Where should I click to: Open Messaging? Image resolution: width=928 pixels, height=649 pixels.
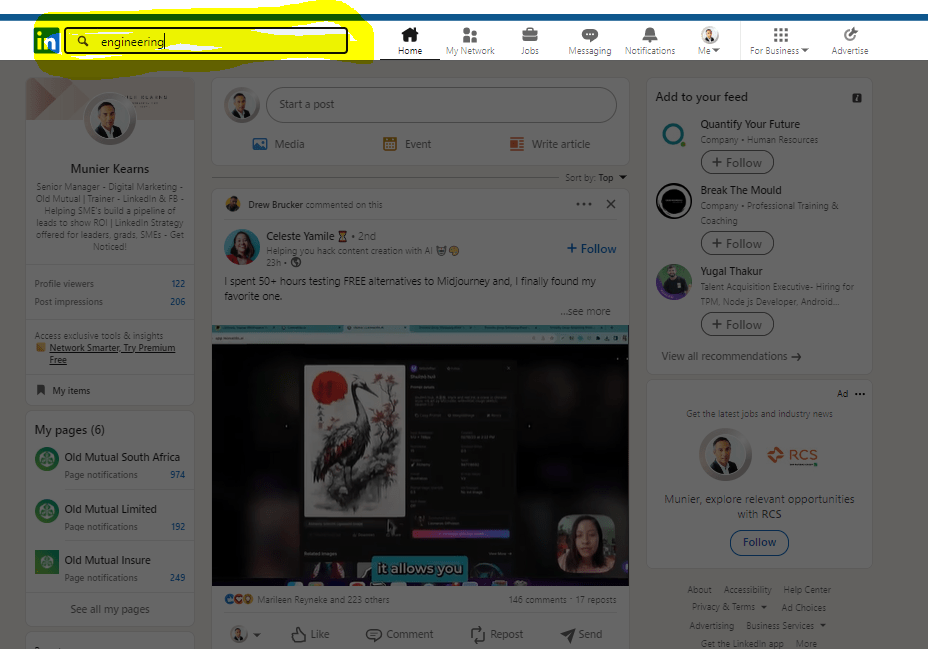[x=589, y=36]
